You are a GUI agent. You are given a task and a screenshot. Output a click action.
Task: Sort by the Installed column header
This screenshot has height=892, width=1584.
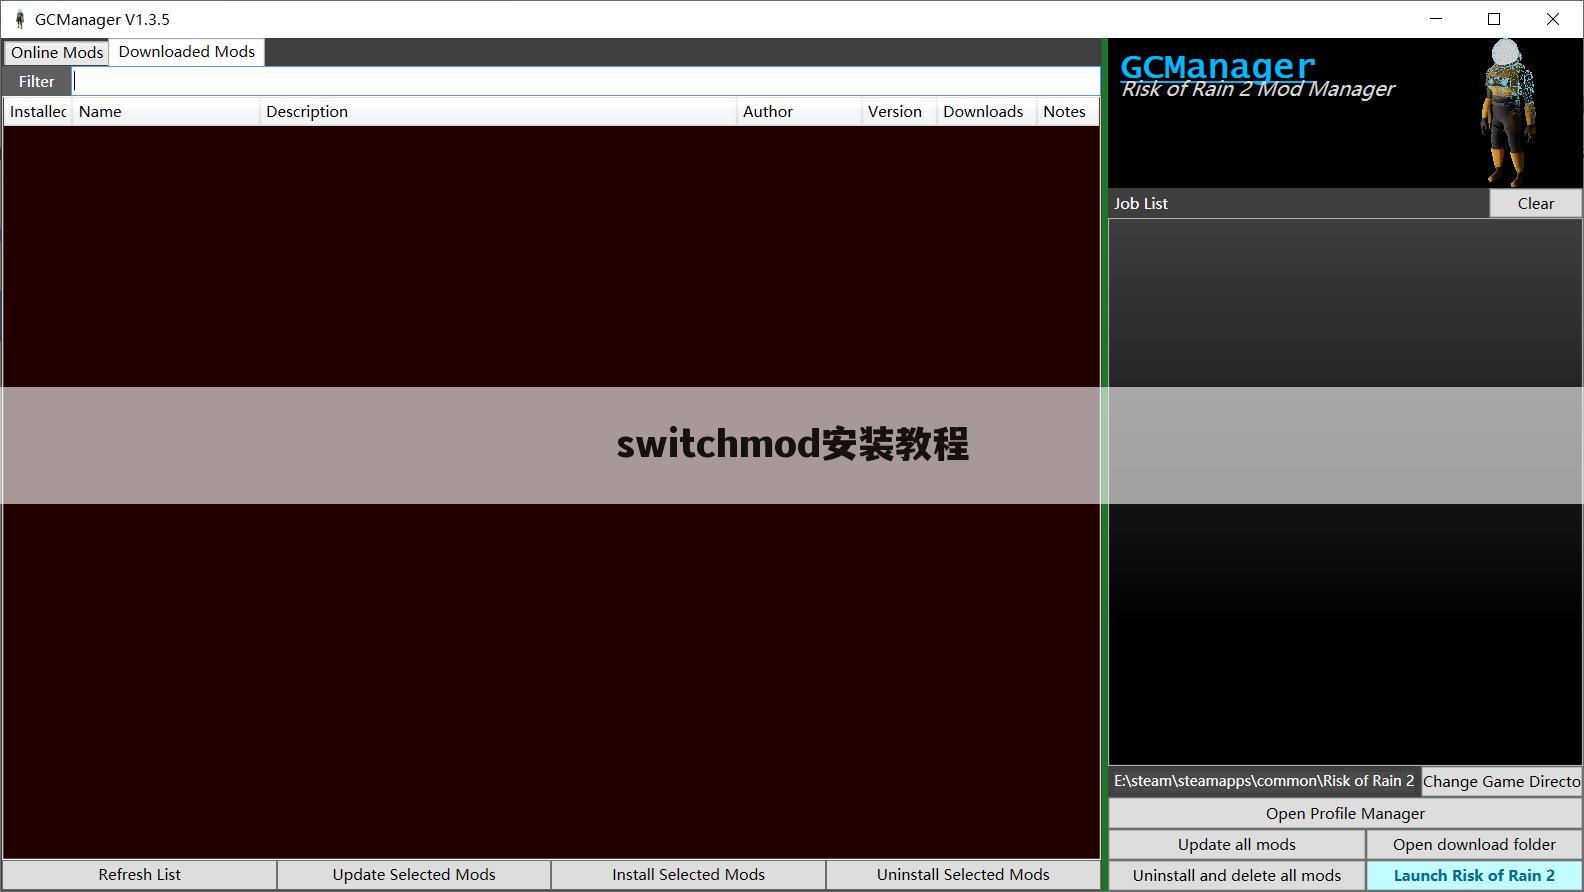pos(37,111)
